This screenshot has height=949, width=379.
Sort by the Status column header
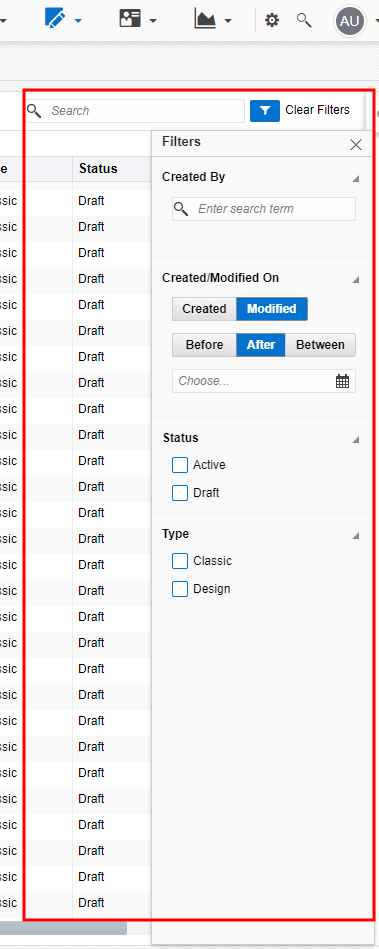tap(98, 168)
